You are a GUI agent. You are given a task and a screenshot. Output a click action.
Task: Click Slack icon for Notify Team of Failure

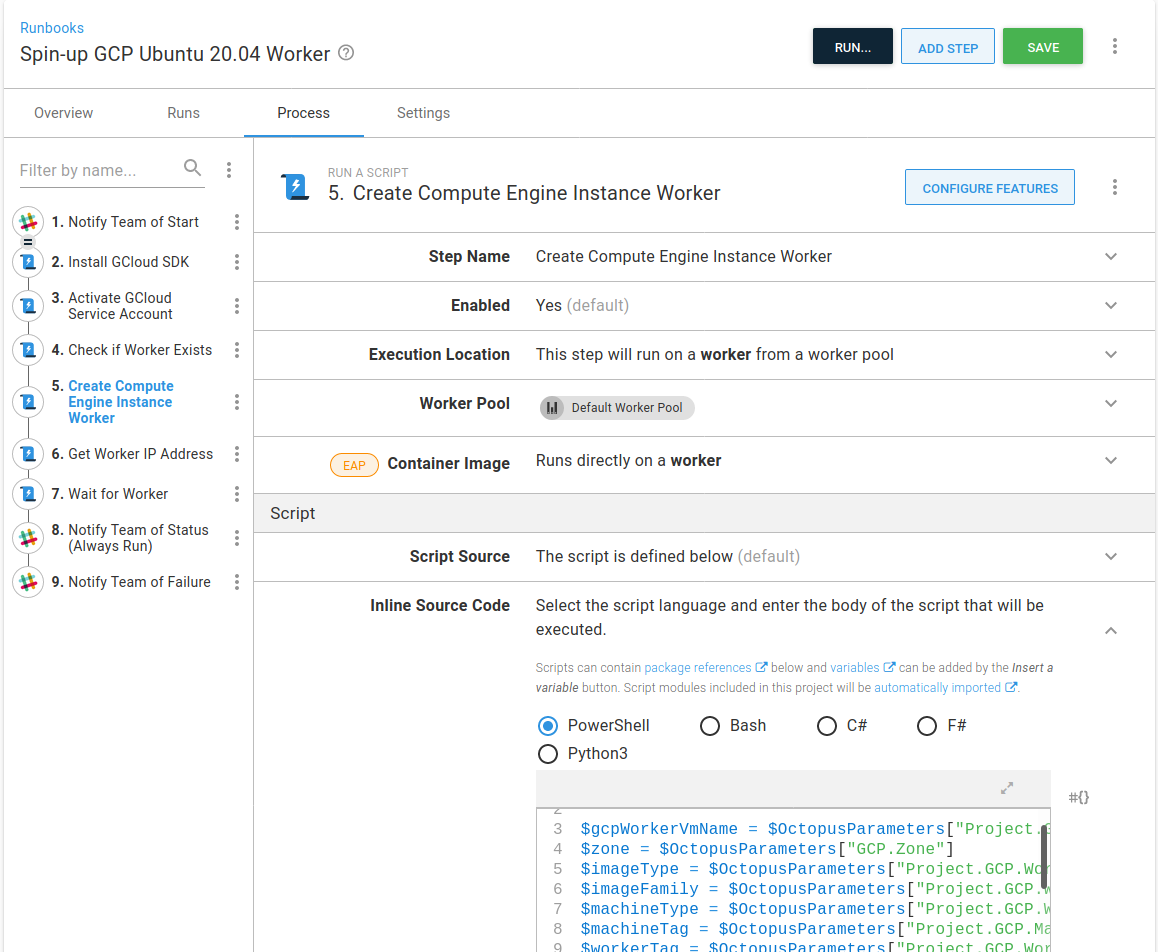pyautogui.click(x=28, y=582)
